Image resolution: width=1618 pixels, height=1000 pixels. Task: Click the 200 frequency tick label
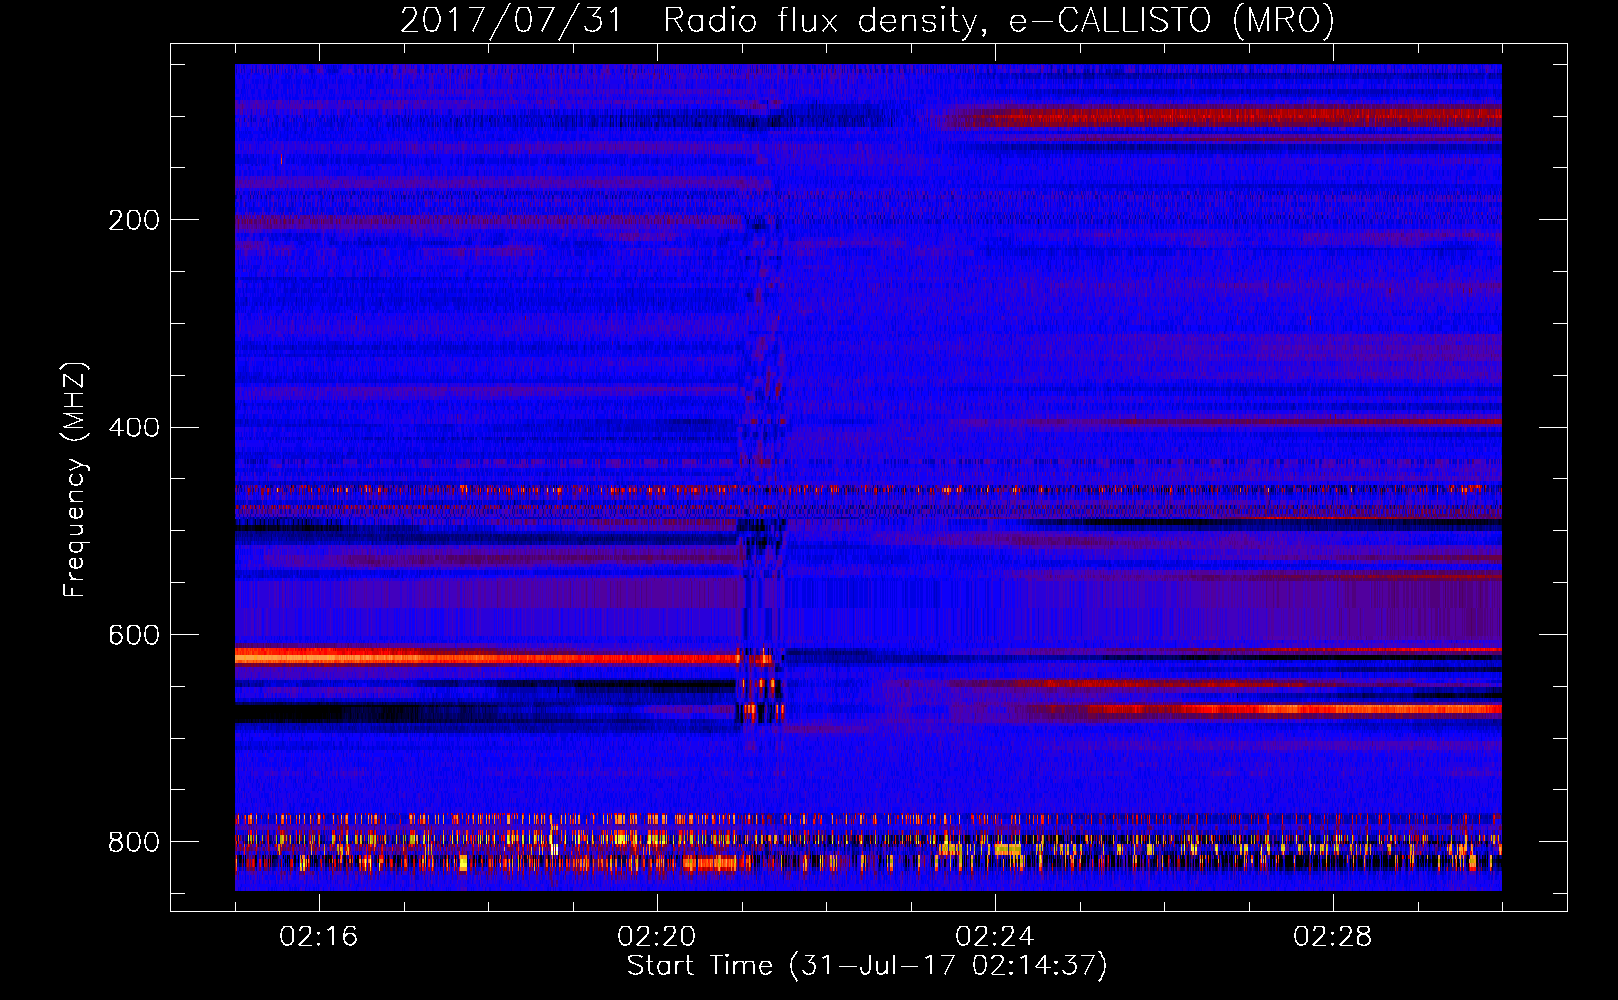(134, 221)
